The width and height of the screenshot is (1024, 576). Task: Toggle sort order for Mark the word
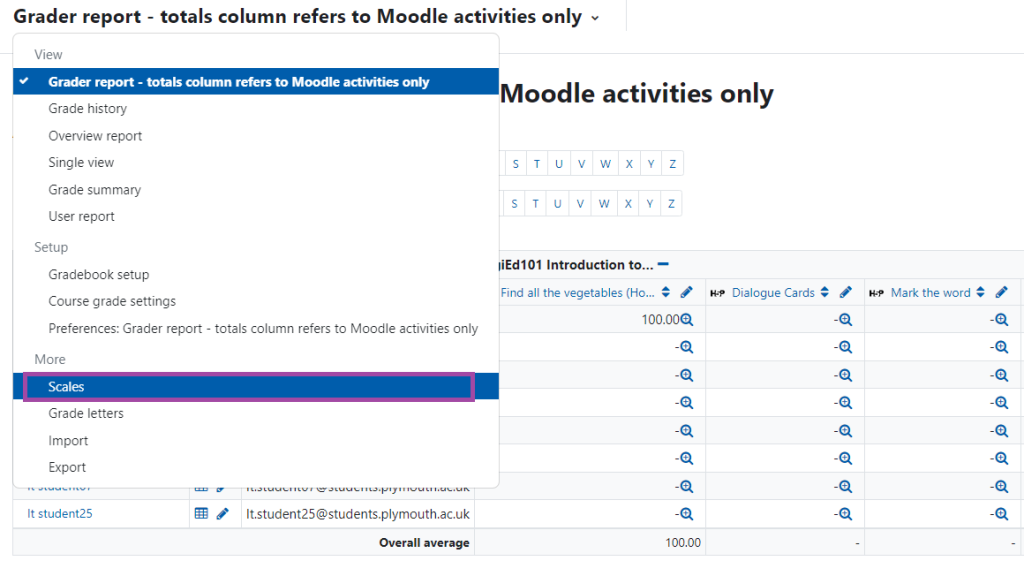pos(981,292)
